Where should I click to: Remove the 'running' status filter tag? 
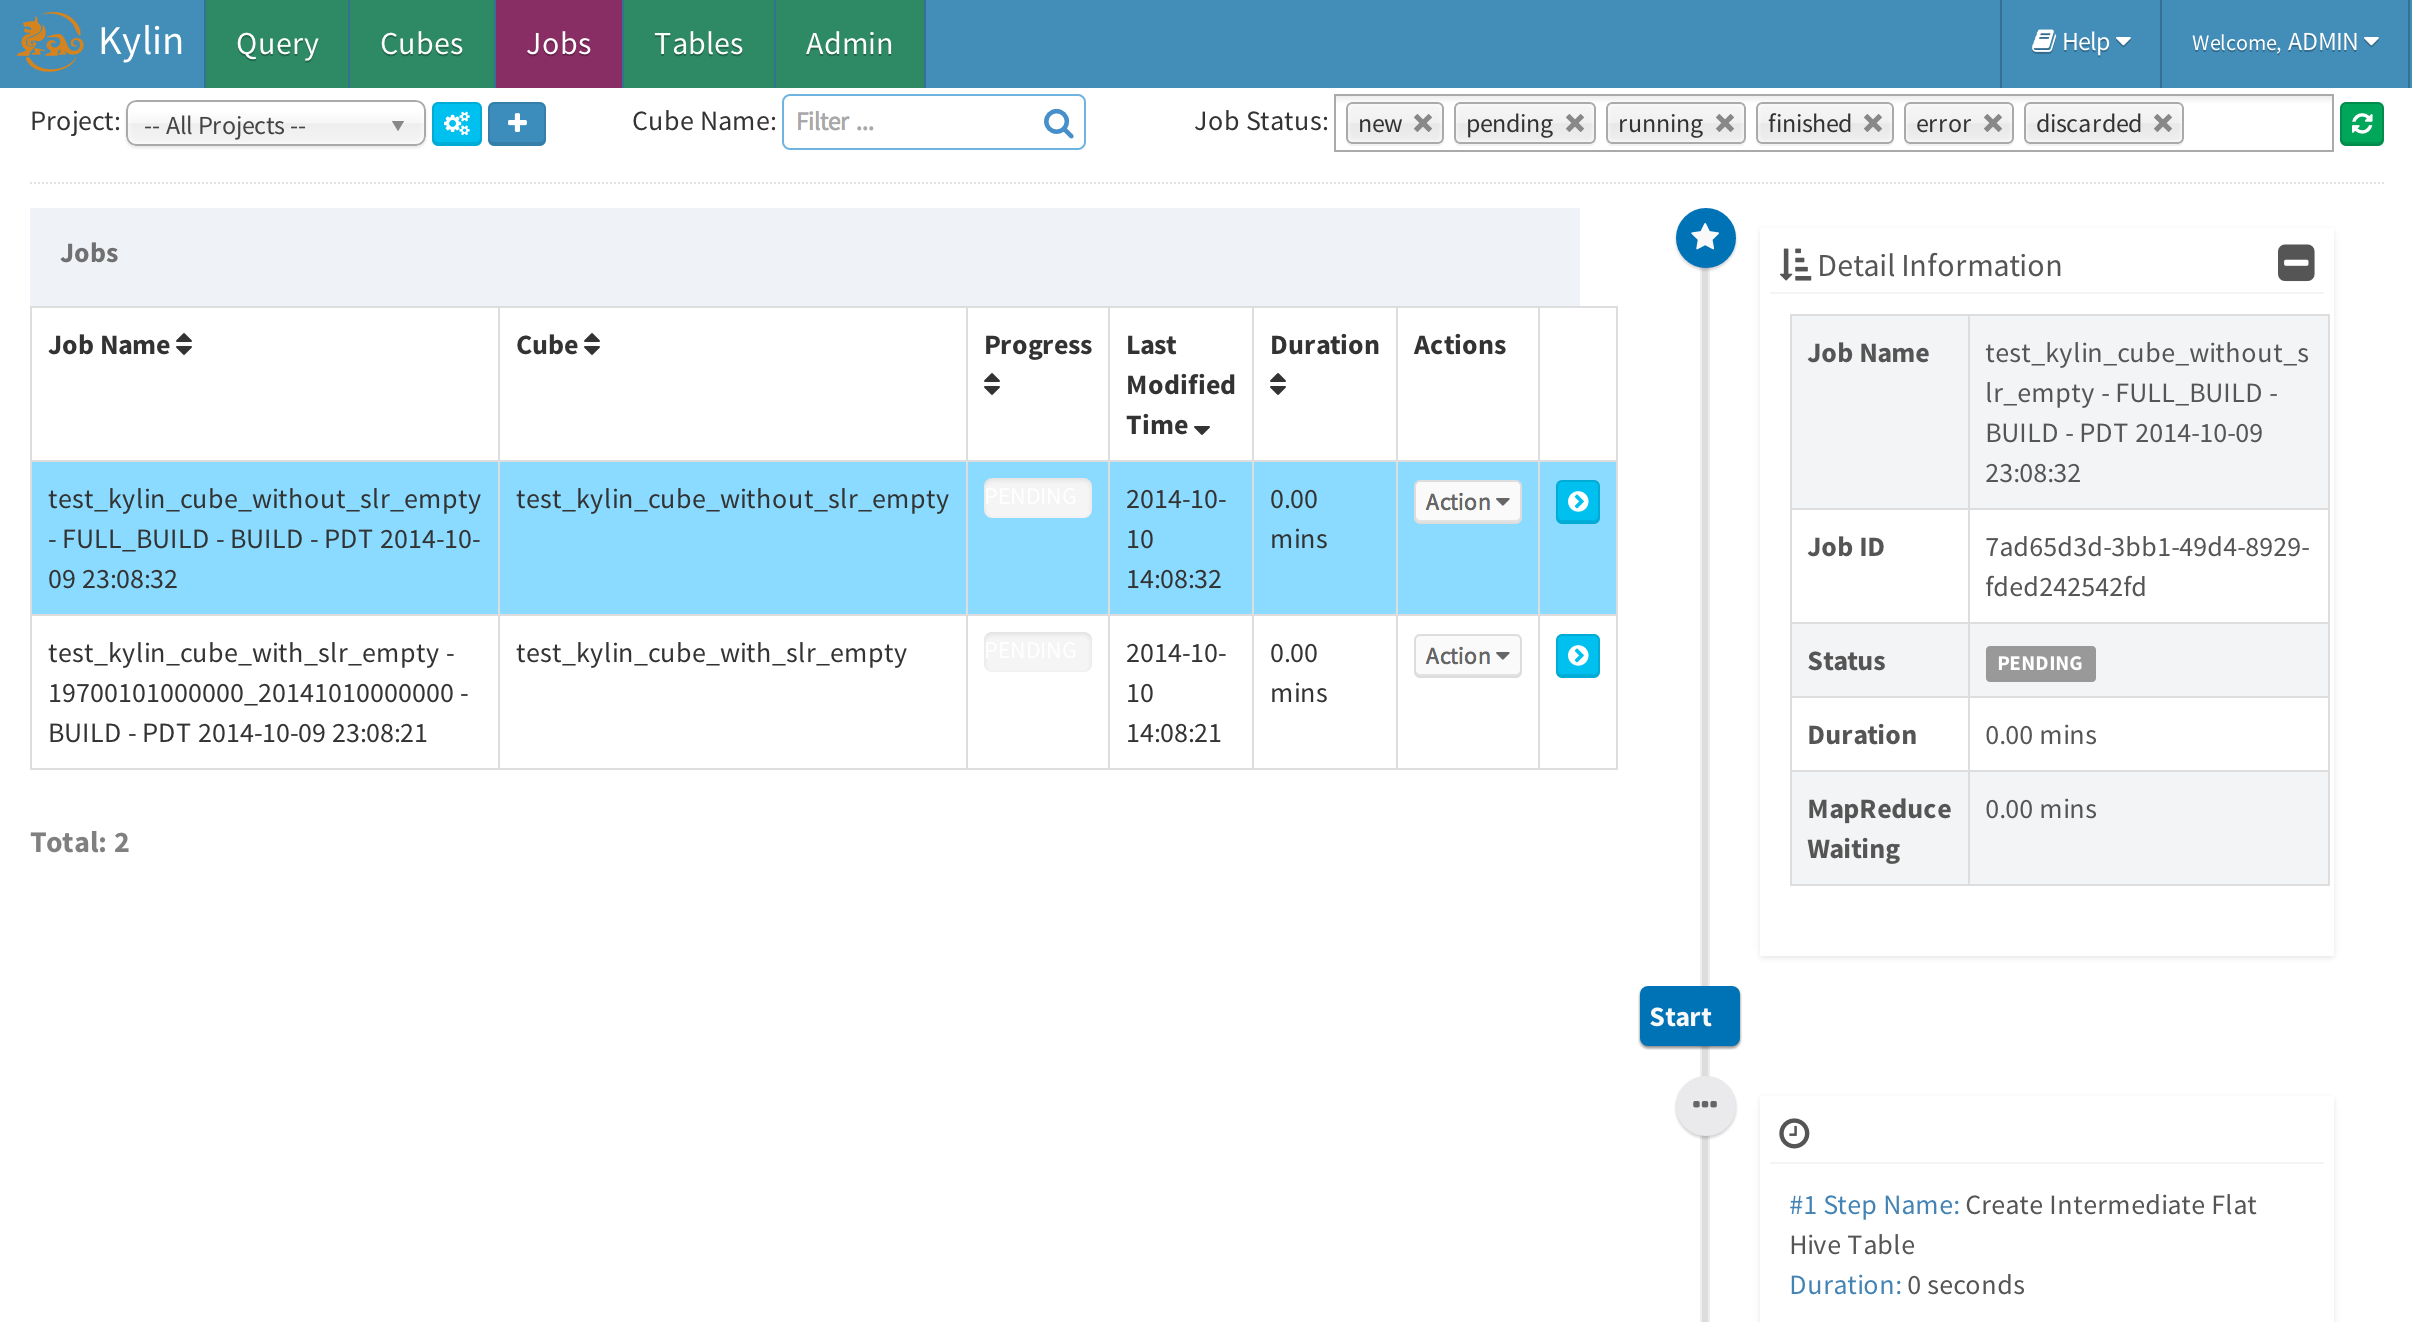1725,123
